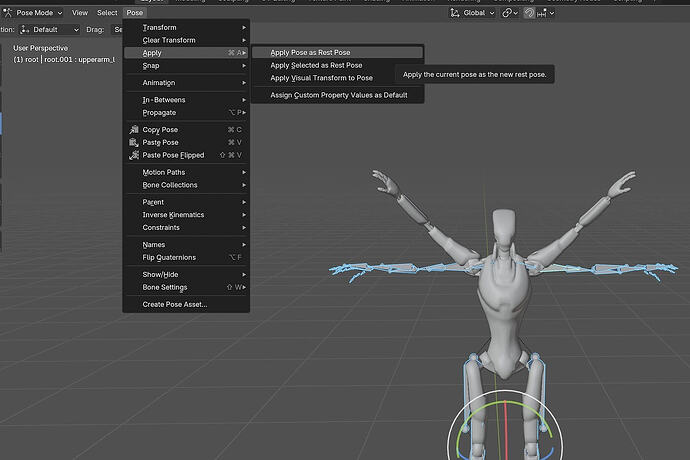This screenshot has width=690, height=460.
Task: Click Flip Quaternions menu entry
Action: click(x=169, y=258)
